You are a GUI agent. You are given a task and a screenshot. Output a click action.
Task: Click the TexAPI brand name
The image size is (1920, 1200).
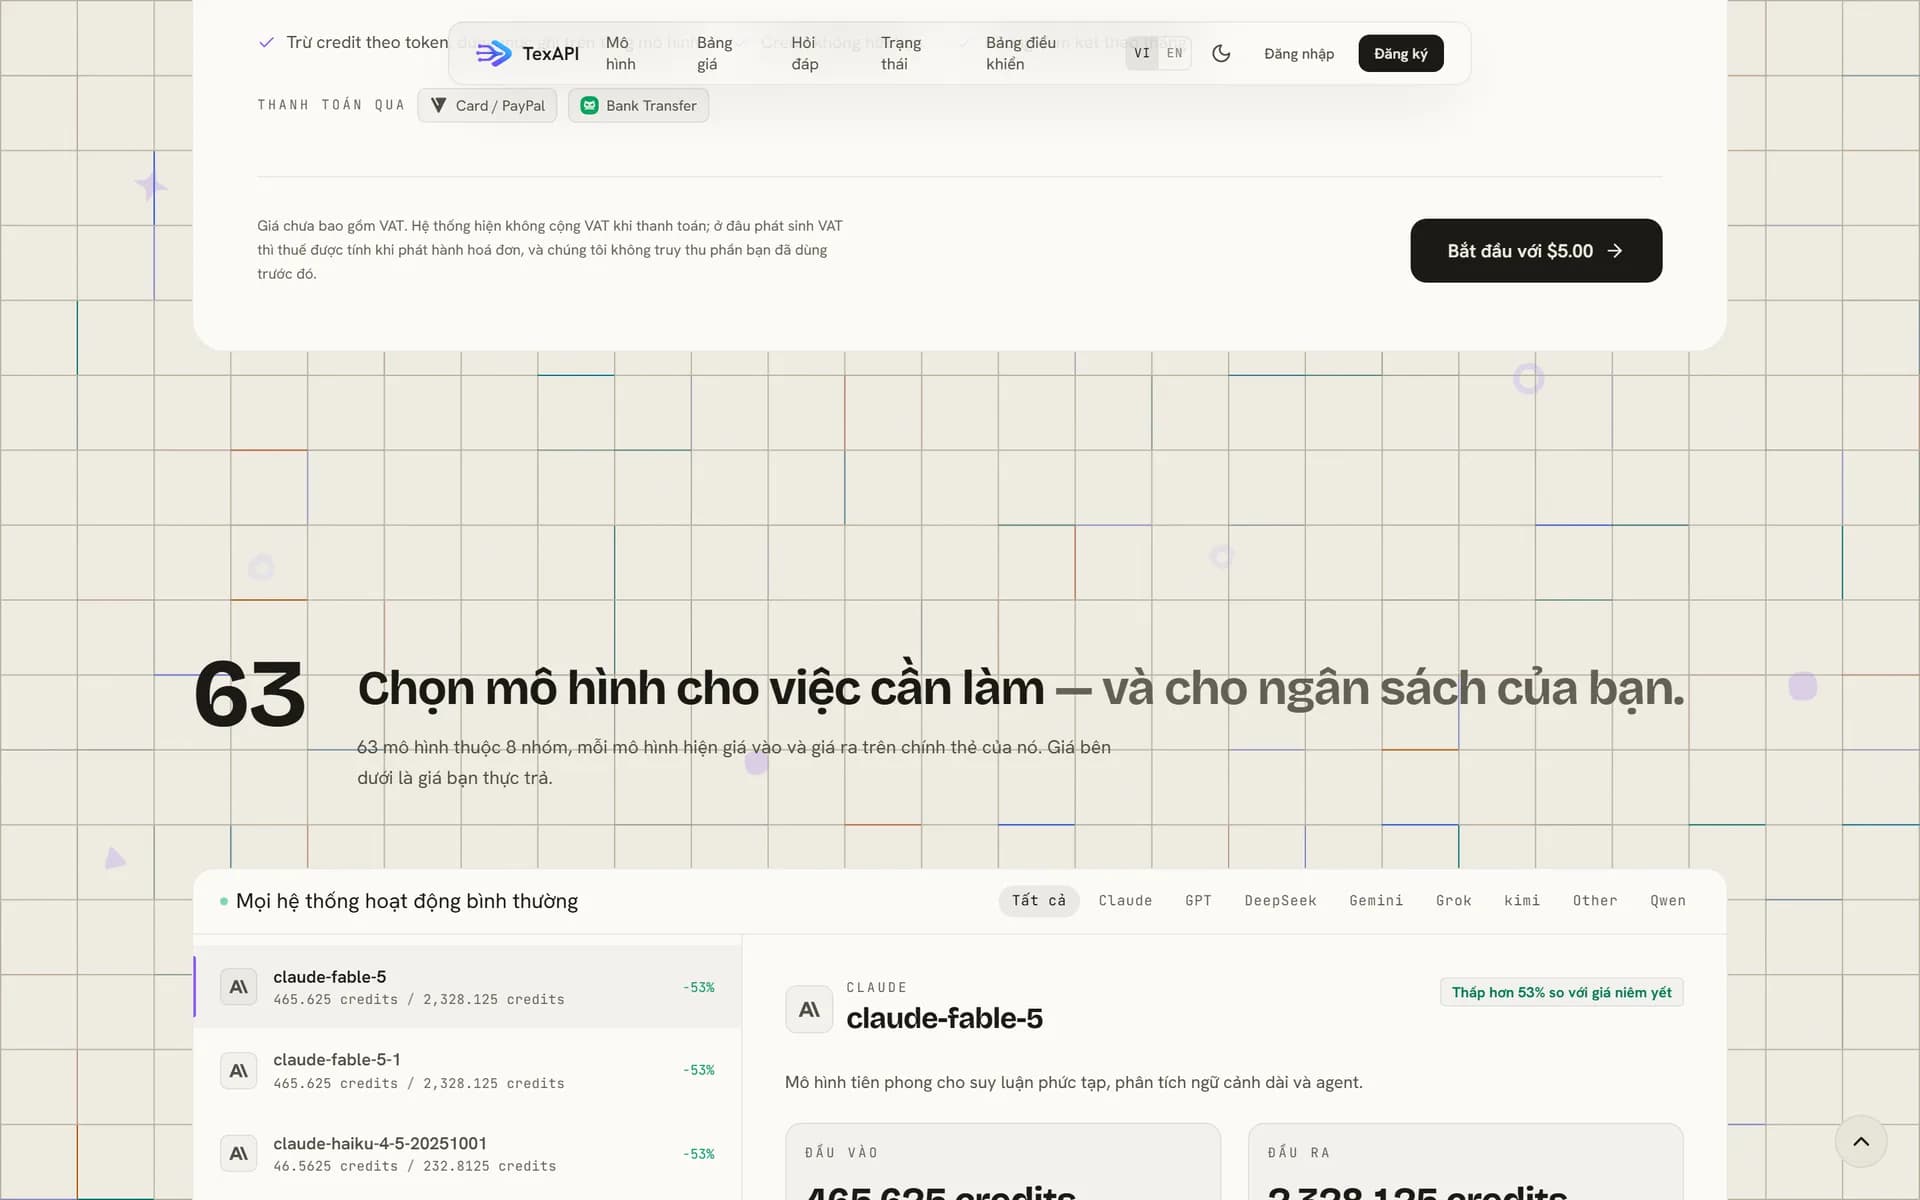pyautogui.click(x=550, y=54)
